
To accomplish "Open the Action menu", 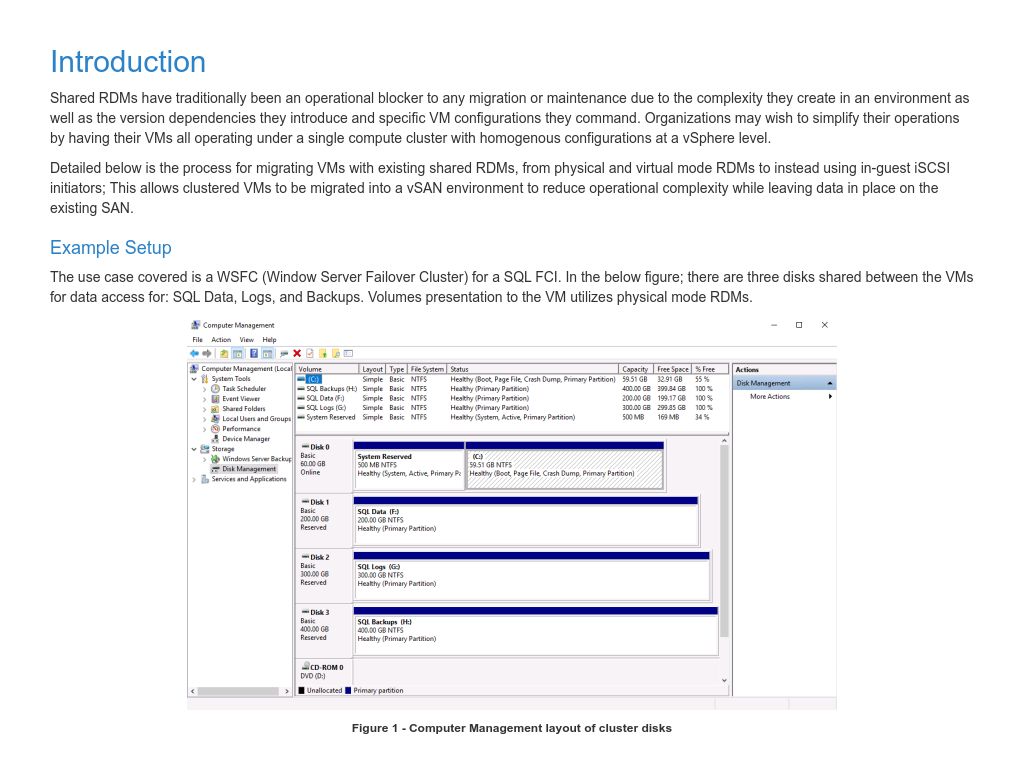I will click(220, 339).
